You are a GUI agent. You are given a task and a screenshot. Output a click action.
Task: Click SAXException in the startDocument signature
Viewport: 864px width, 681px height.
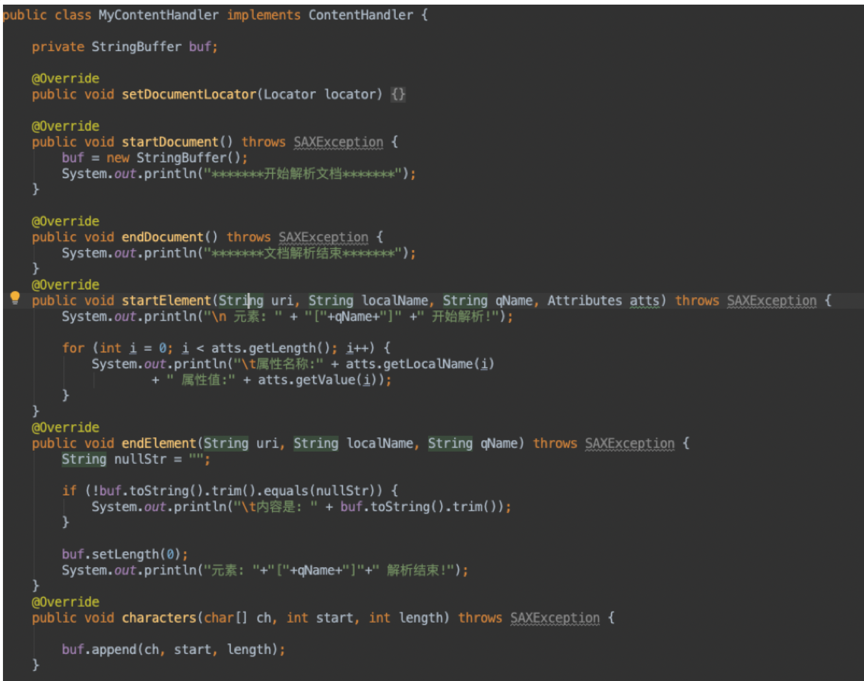pos(338,142)
